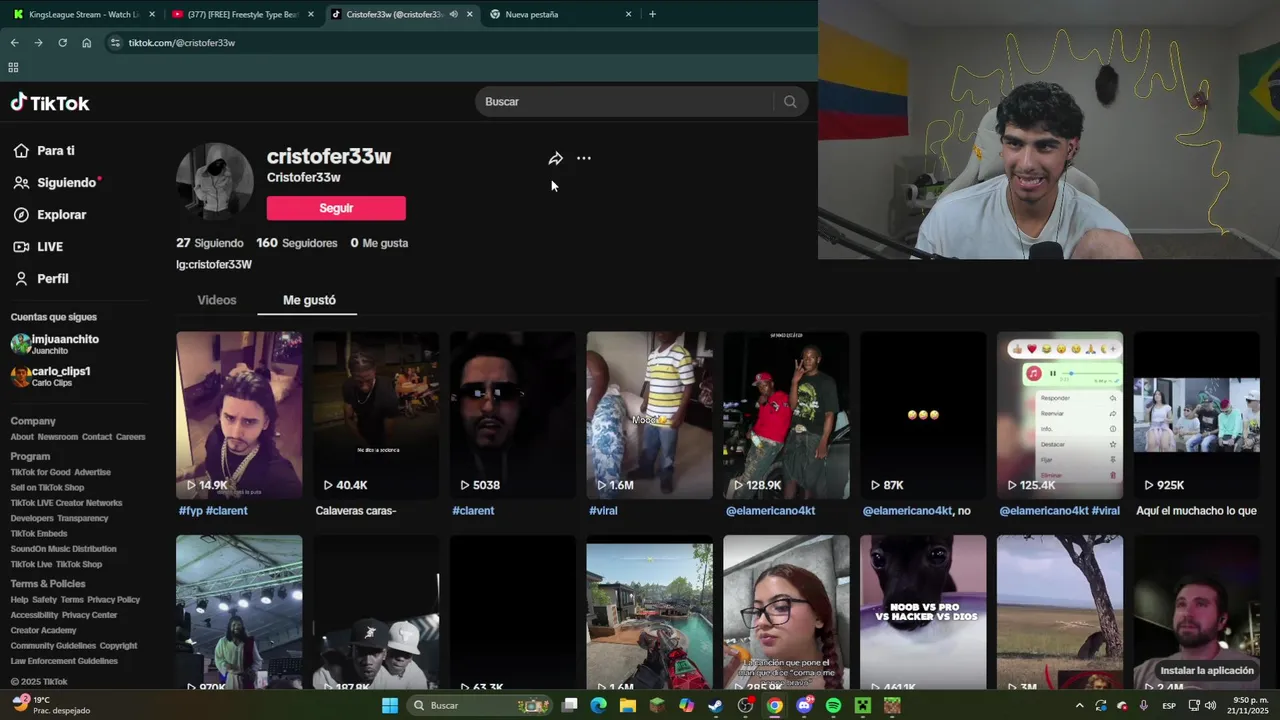Go to the browser home page

[x=87, y=43]
